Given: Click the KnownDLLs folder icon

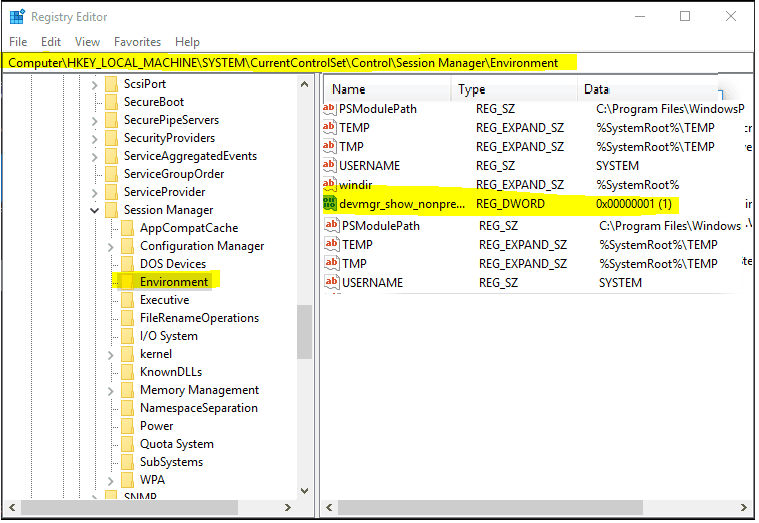Looking at the screenshot, I should pyautogui.click(x=127, y=372).
